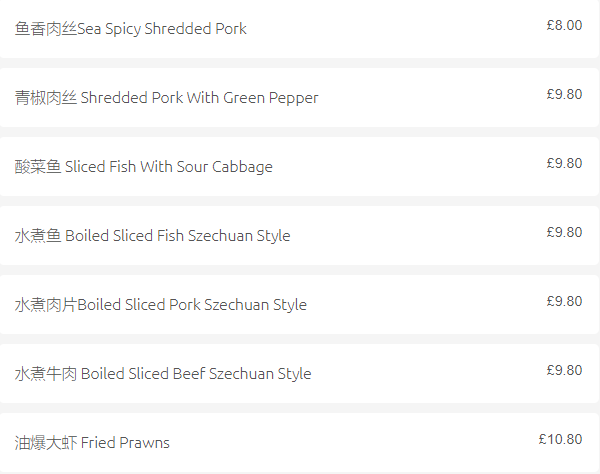Click the 油爆大虾 Chinese dish name
Image resolution: width=600 pixels, height=474 pixels.
click(46, 443)
